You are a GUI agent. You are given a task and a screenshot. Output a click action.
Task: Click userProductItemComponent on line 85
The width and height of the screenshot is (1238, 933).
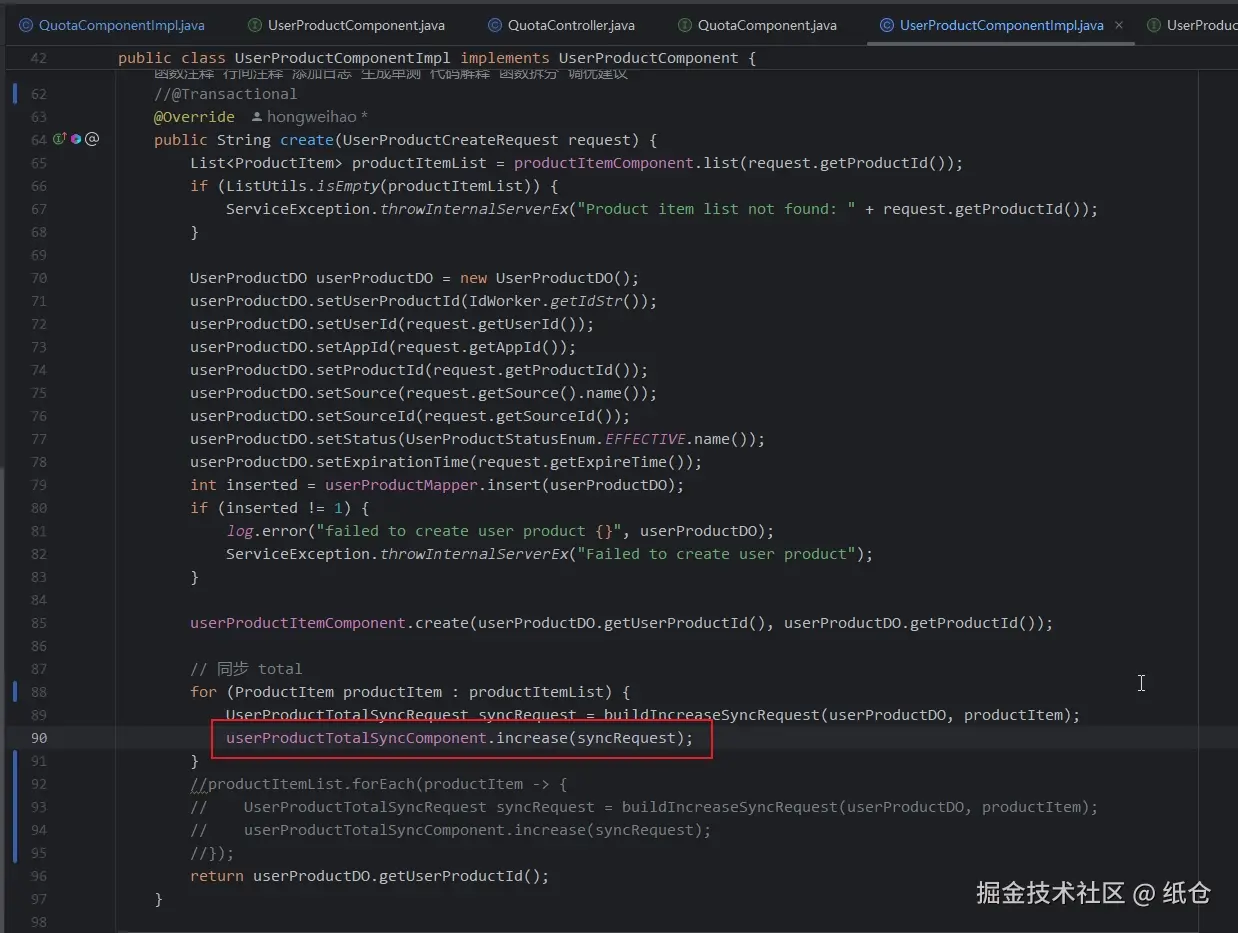pyautogui.click(x=298, y=623)
